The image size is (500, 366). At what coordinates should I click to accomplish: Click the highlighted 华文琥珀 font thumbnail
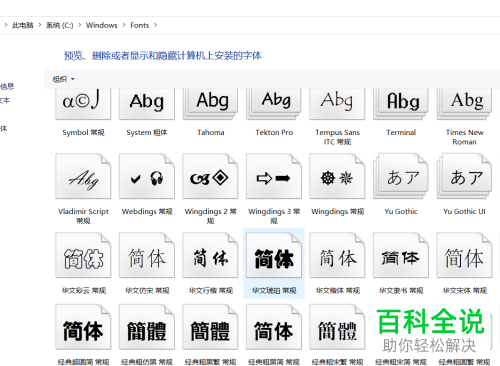pos(274,255)
